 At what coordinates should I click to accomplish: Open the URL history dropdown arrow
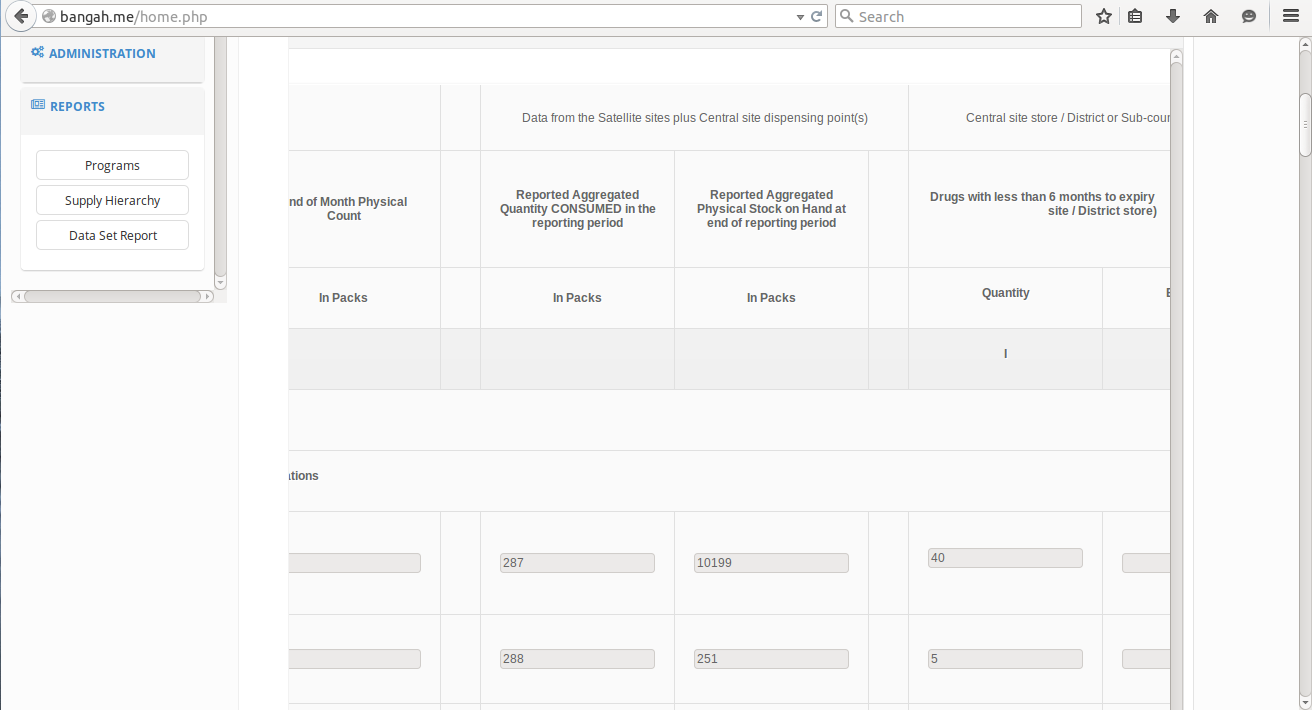[x=800, y=17]
